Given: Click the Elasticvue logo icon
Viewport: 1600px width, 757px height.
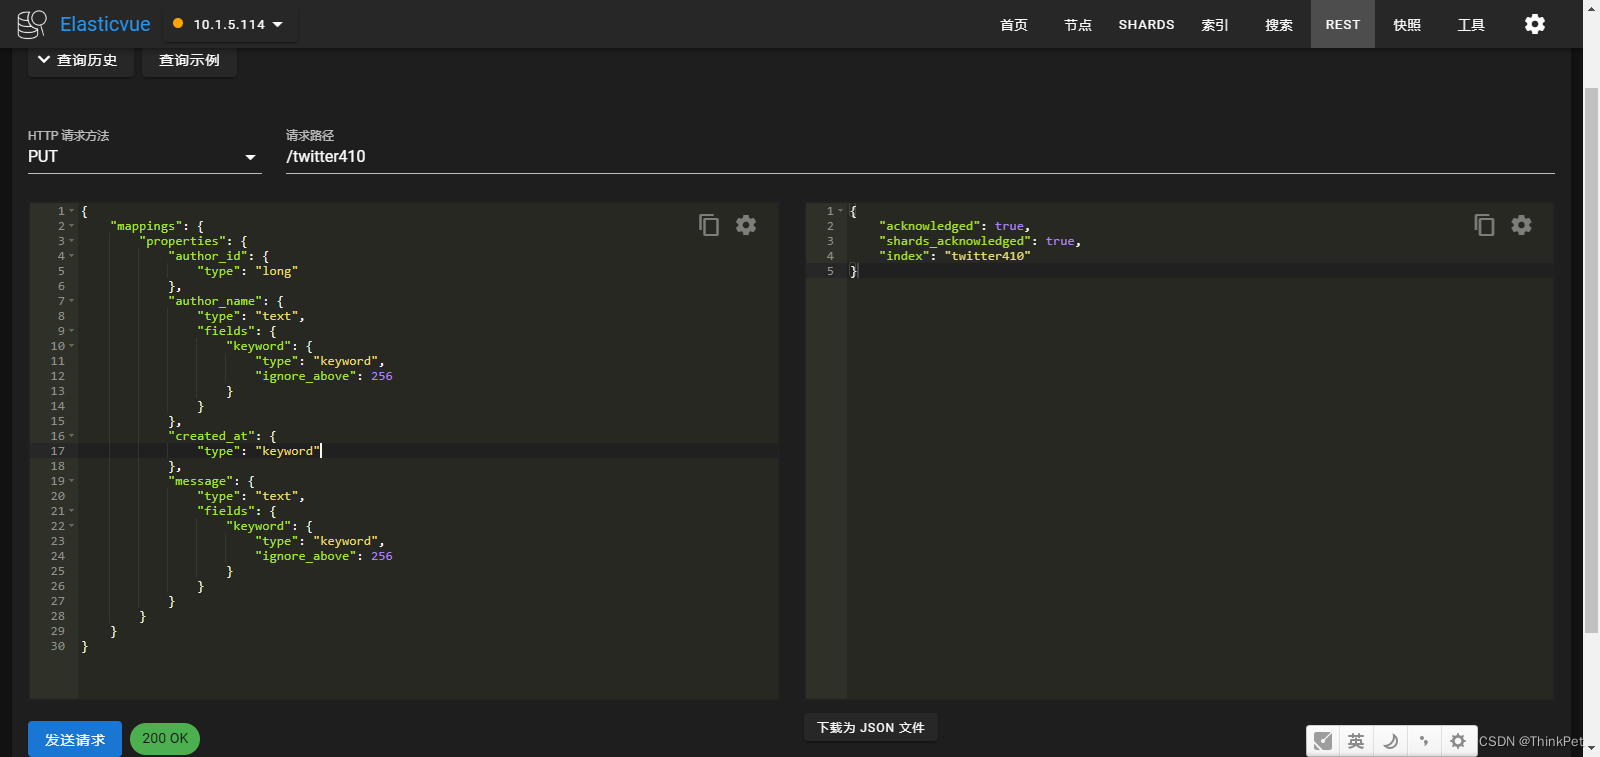Looking at the screenshot, I should tap(32, 24).
